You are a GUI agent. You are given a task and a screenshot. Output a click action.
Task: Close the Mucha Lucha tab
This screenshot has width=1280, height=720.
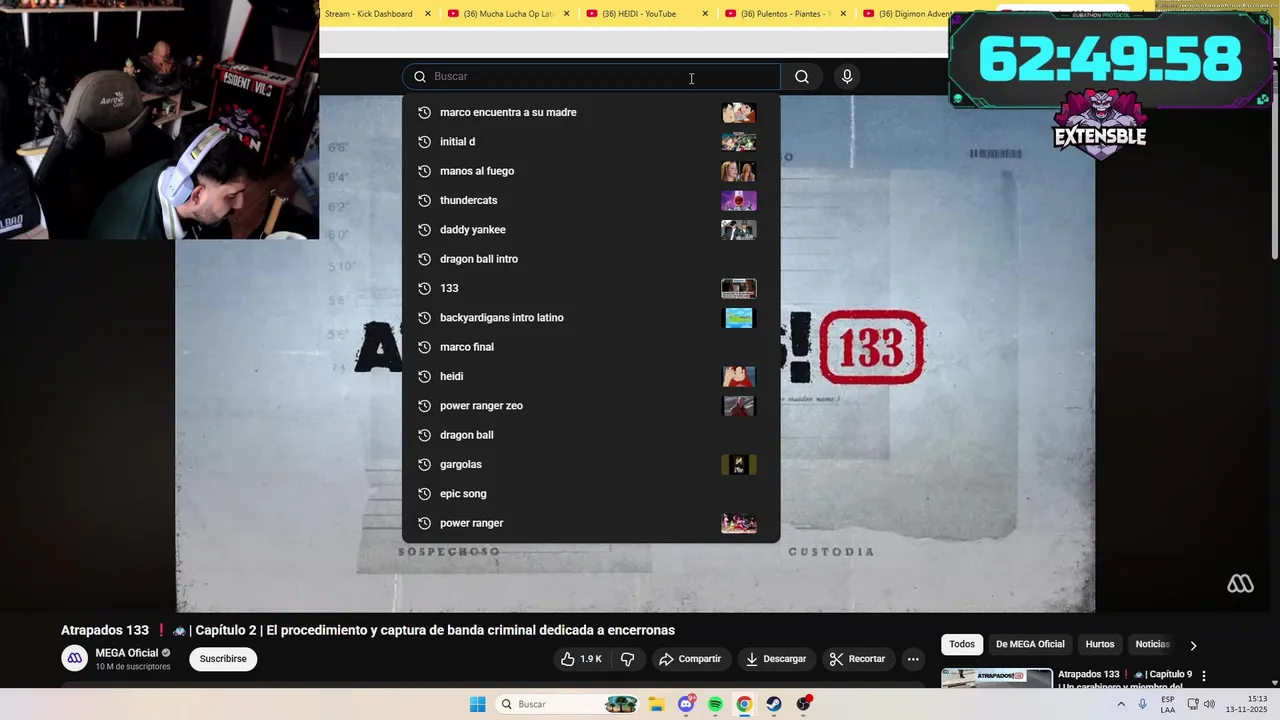pos(567,14)
